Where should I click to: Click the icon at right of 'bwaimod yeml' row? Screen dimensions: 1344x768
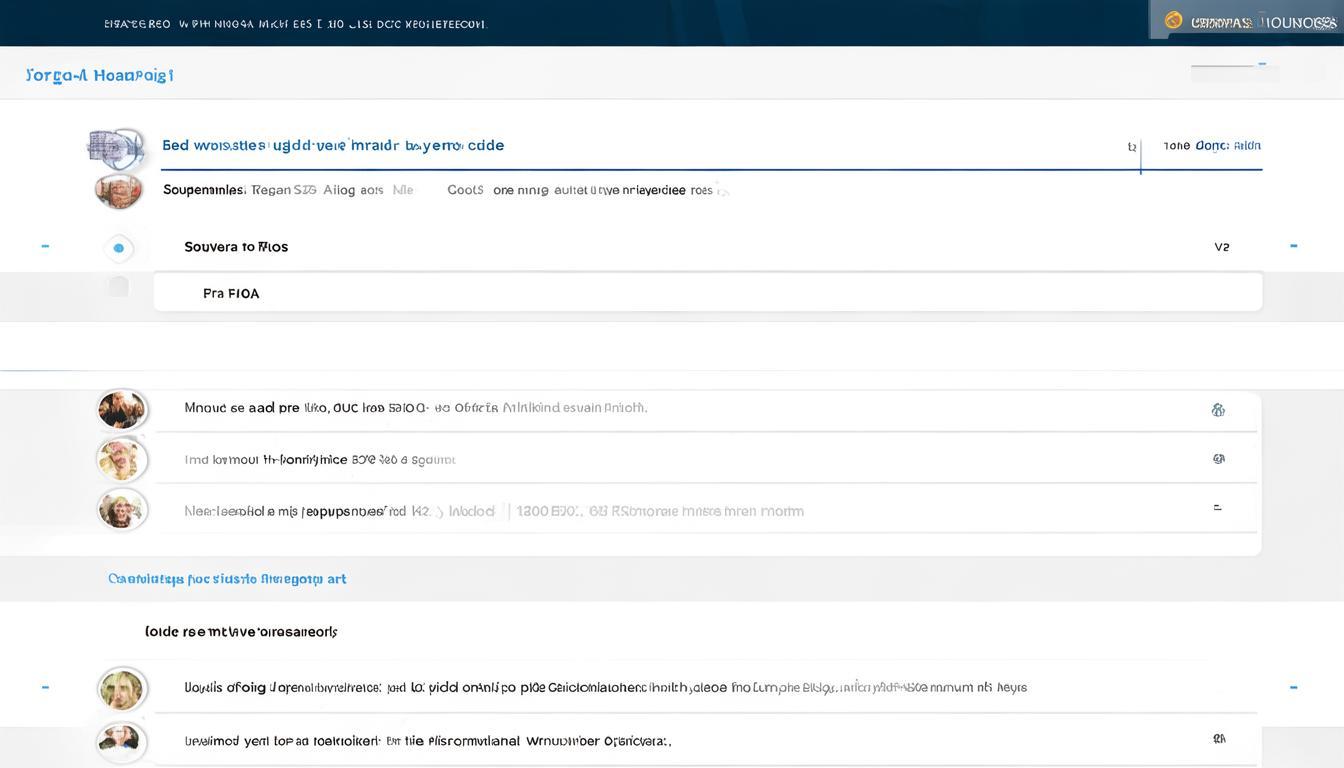[x=1218, y=739]
